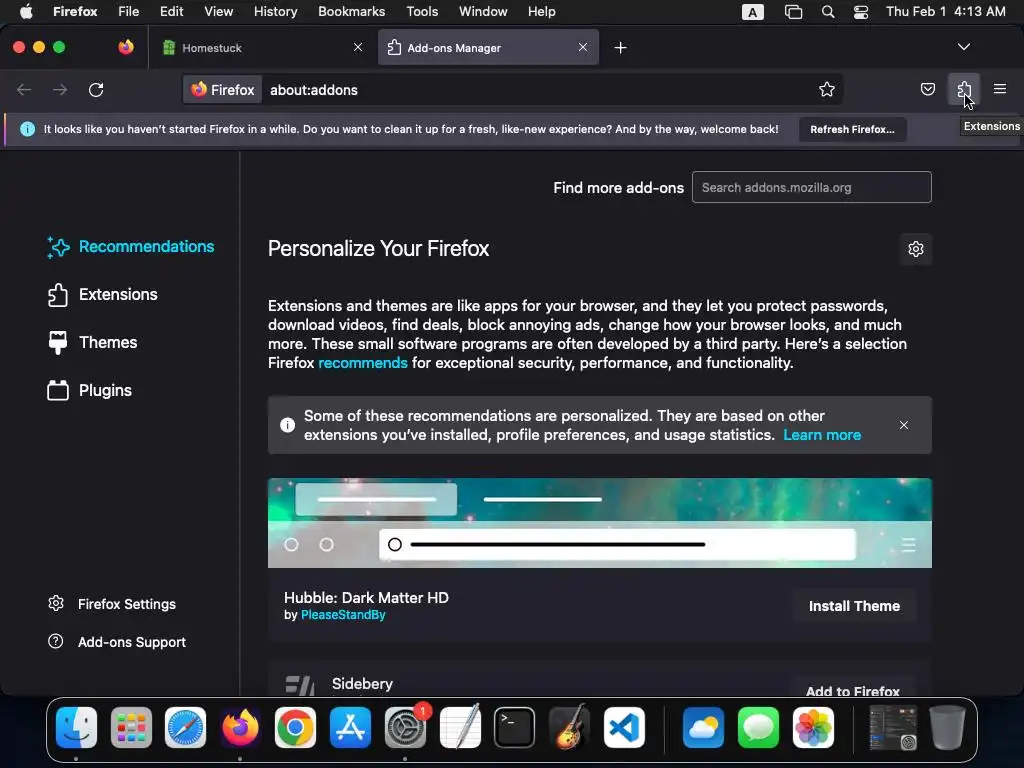Dismiss the personalized recommendations notice
Image resolution: width=1024 pixels, height=768 pixels.
pyautogui.click(x=904, y=425)
